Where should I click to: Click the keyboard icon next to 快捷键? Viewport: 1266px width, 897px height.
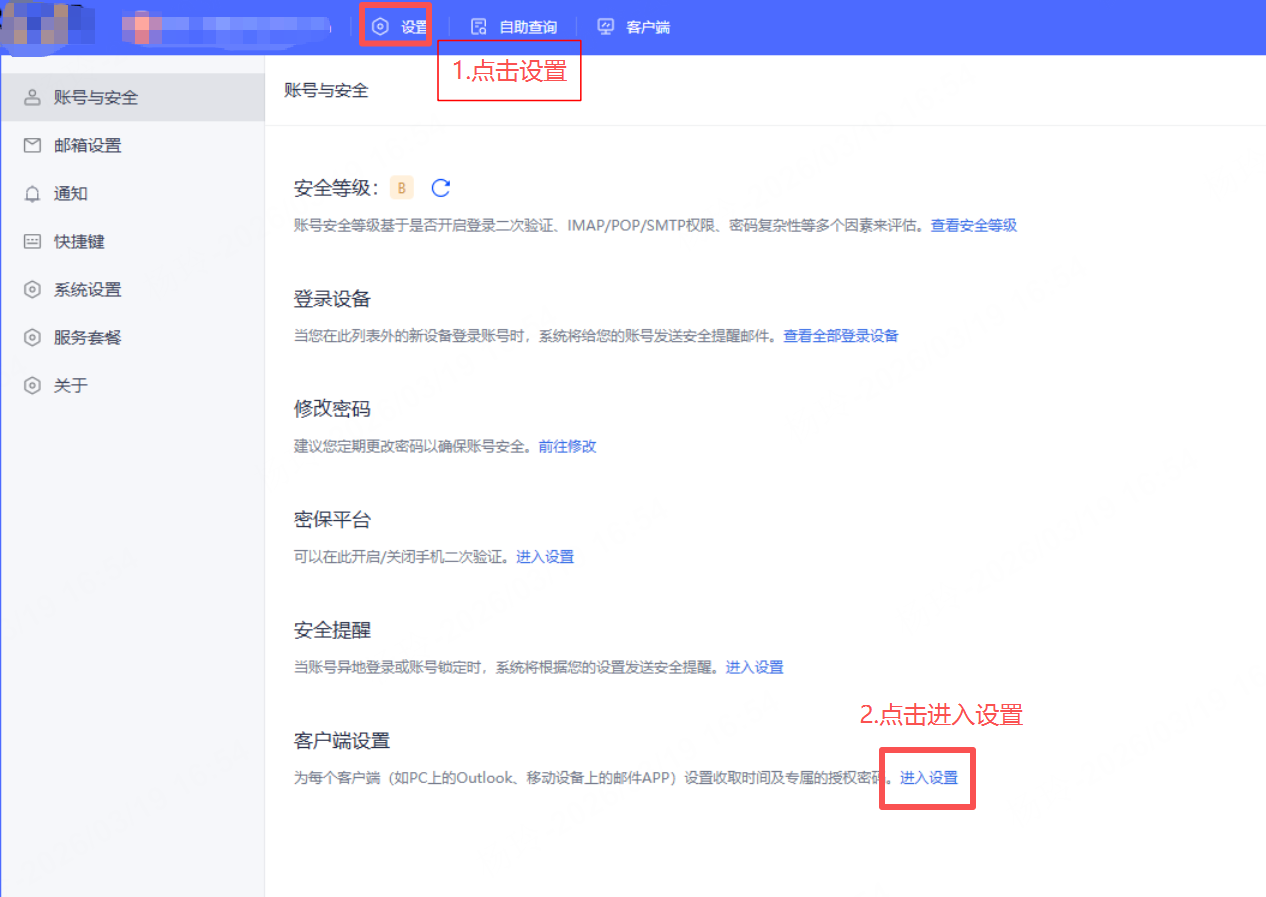pyautogui.click(x=33, y=241)
